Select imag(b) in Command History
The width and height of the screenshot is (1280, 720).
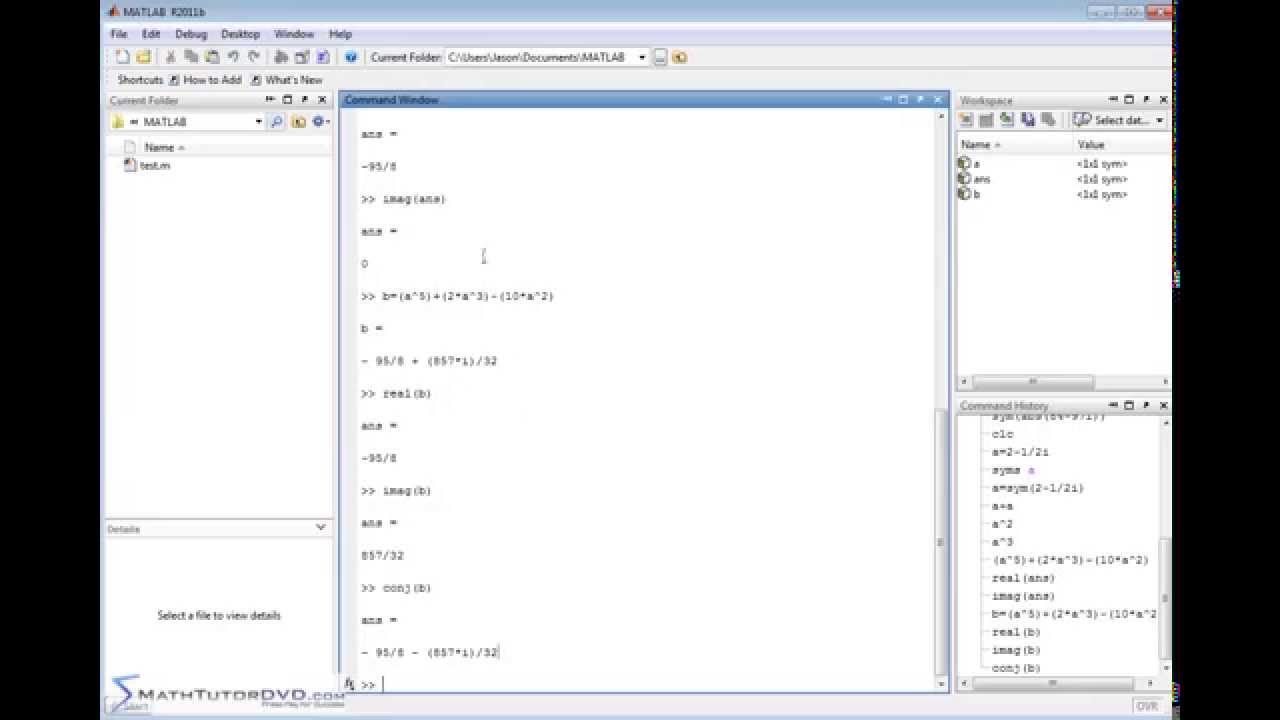point(1016,650)
